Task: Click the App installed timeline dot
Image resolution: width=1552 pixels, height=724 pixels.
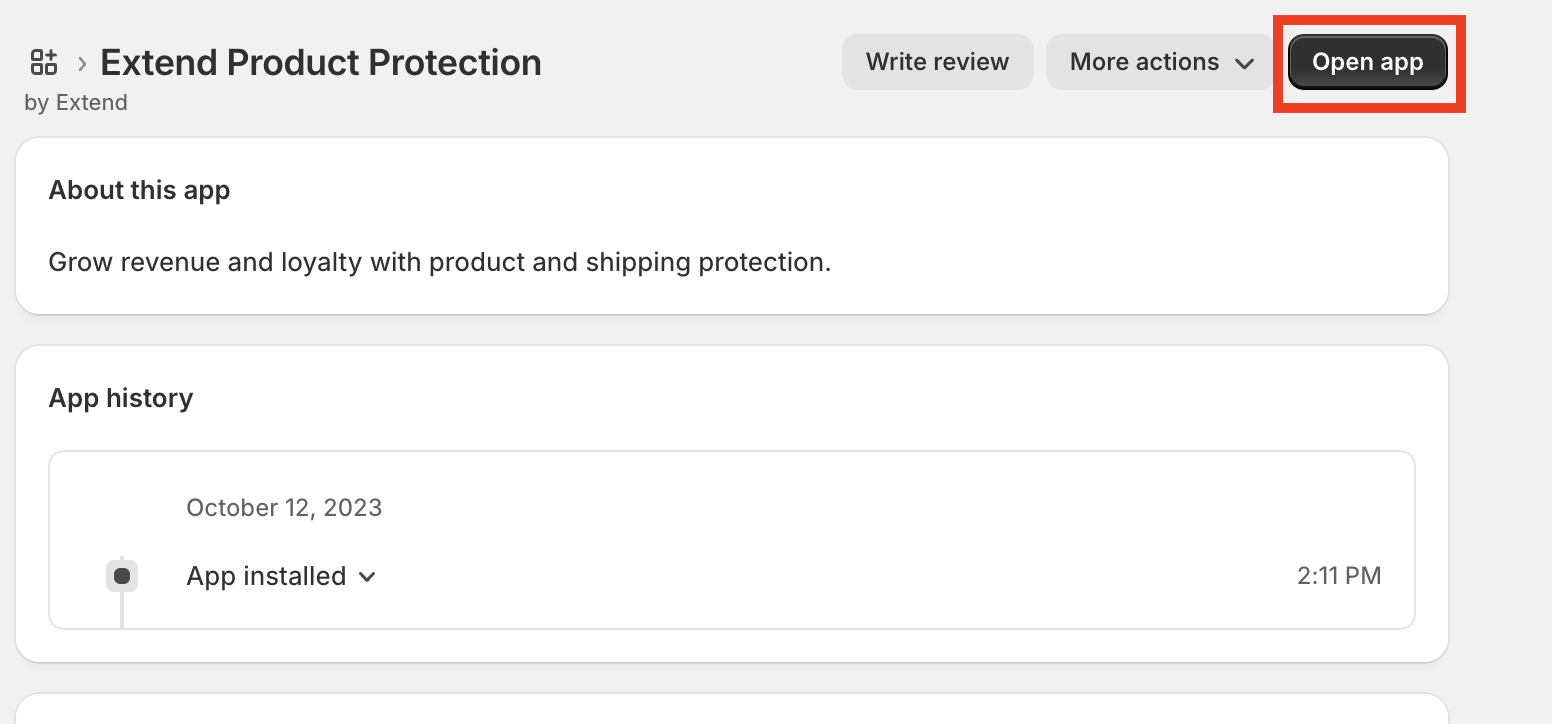Action: (x=122, y=576)
